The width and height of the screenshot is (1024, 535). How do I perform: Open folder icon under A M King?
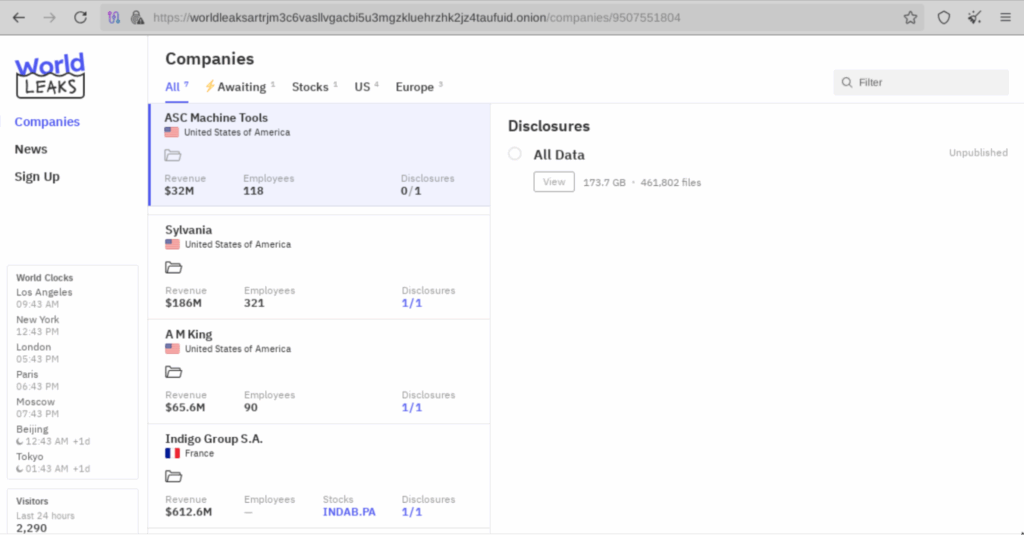pyautogui.click(x=173, y=372)
